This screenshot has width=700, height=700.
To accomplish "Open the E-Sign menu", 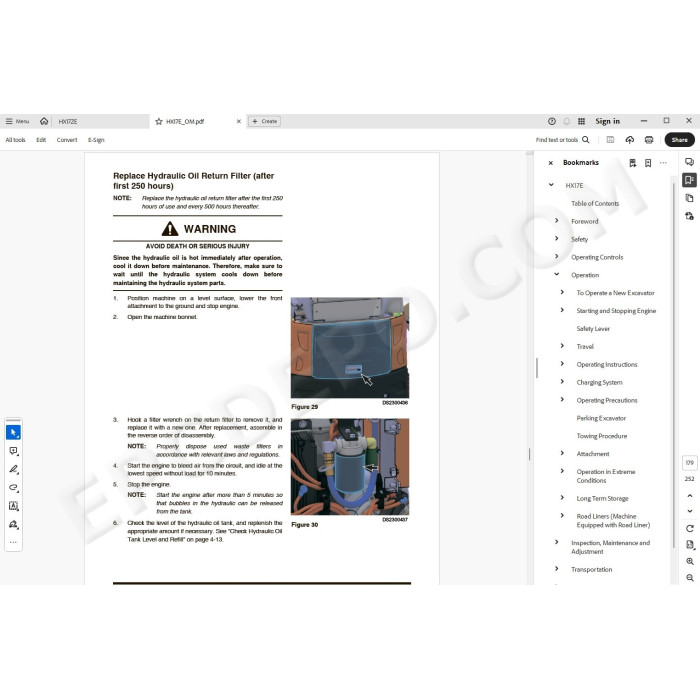I will point(96,140).
